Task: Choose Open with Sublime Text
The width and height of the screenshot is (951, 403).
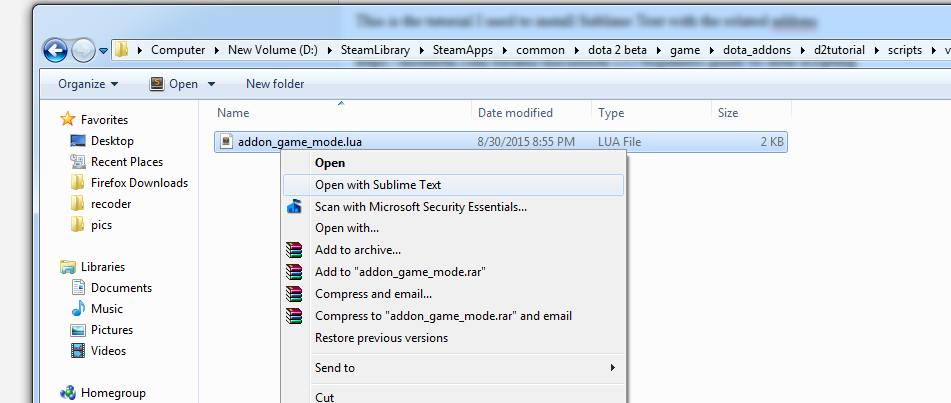Action: click(453, 185)
